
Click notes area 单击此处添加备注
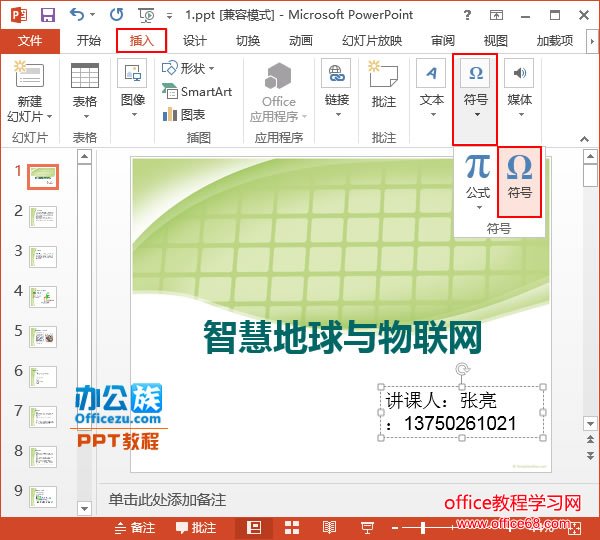pyautogui.click(x=168, y=500)
